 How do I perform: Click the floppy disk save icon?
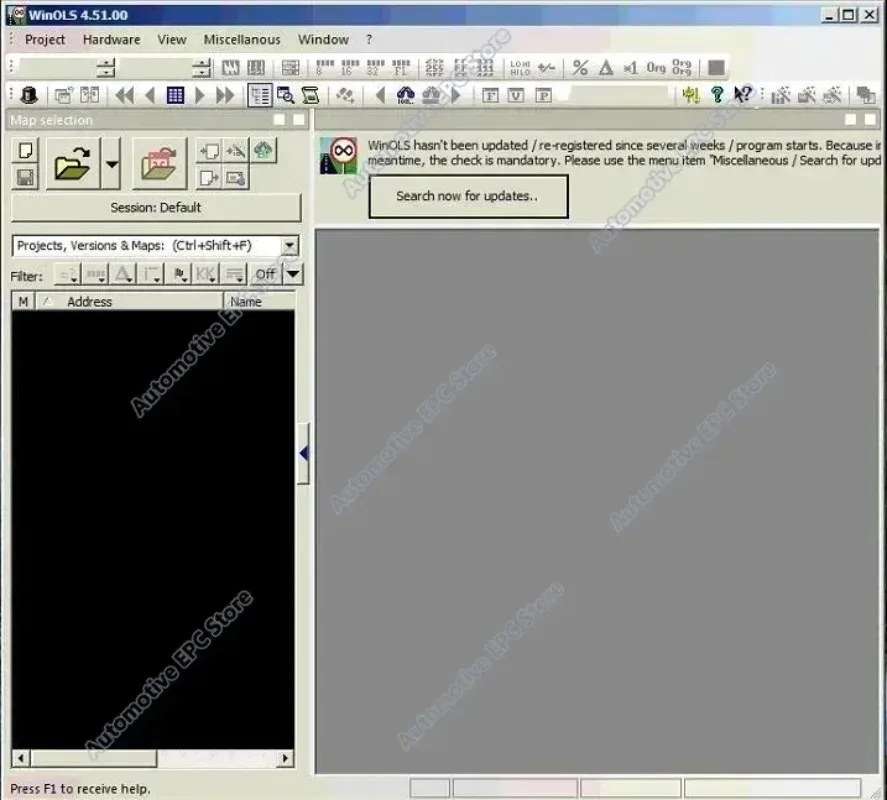(25, 178)
